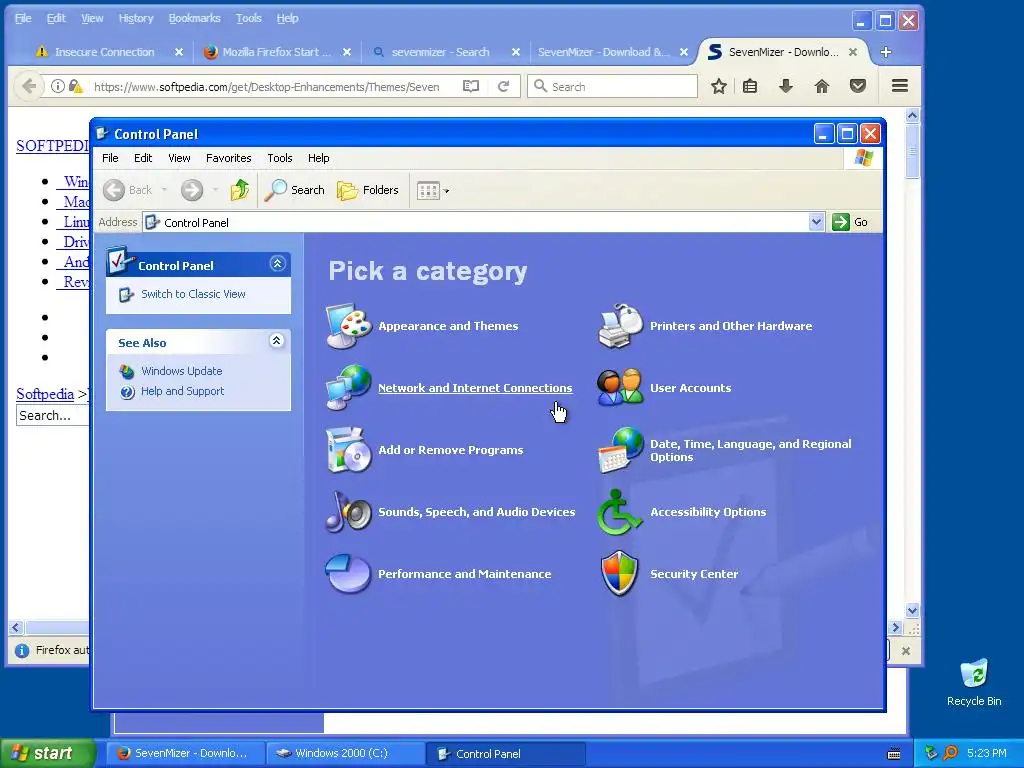Open the Favorites menu
The image size is (1024, 768).
pos(229,158)
